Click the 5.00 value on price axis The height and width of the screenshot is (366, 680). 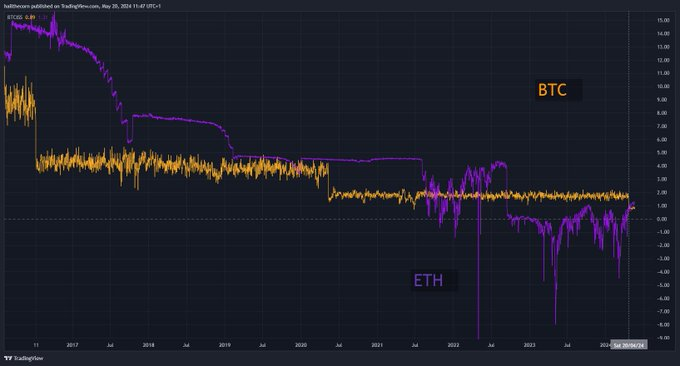click(663, 153)
